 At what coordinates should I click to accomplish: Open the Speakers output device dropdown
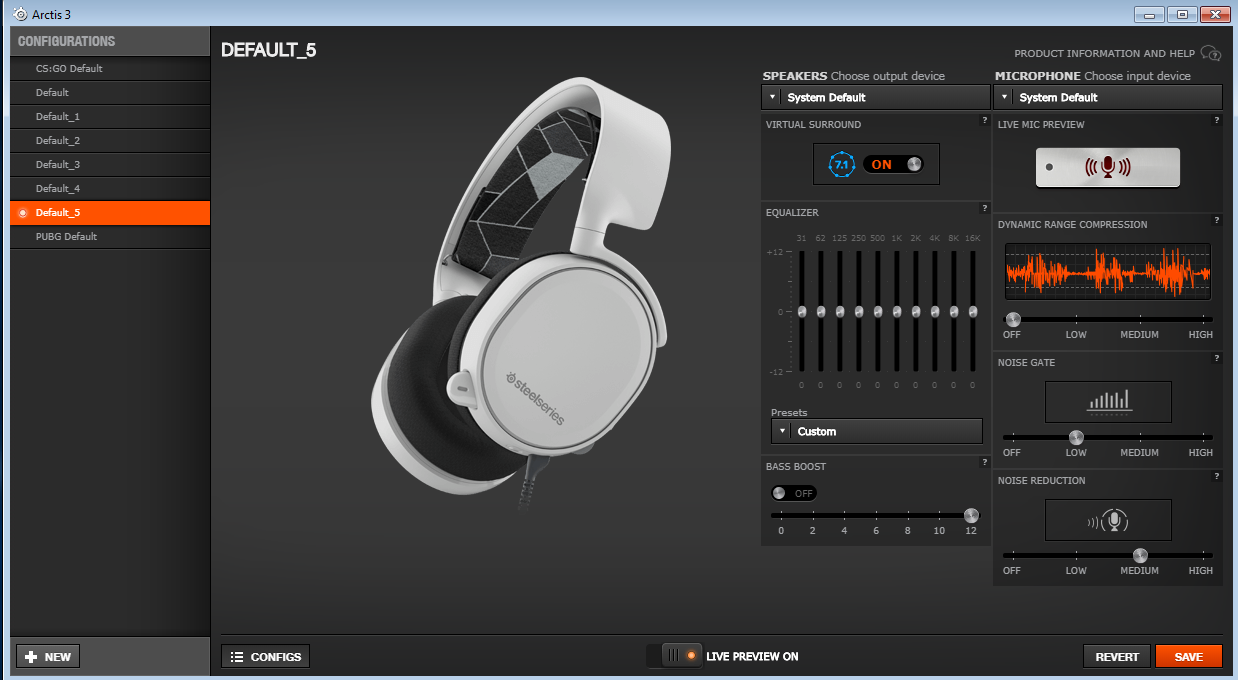[876, 97]
